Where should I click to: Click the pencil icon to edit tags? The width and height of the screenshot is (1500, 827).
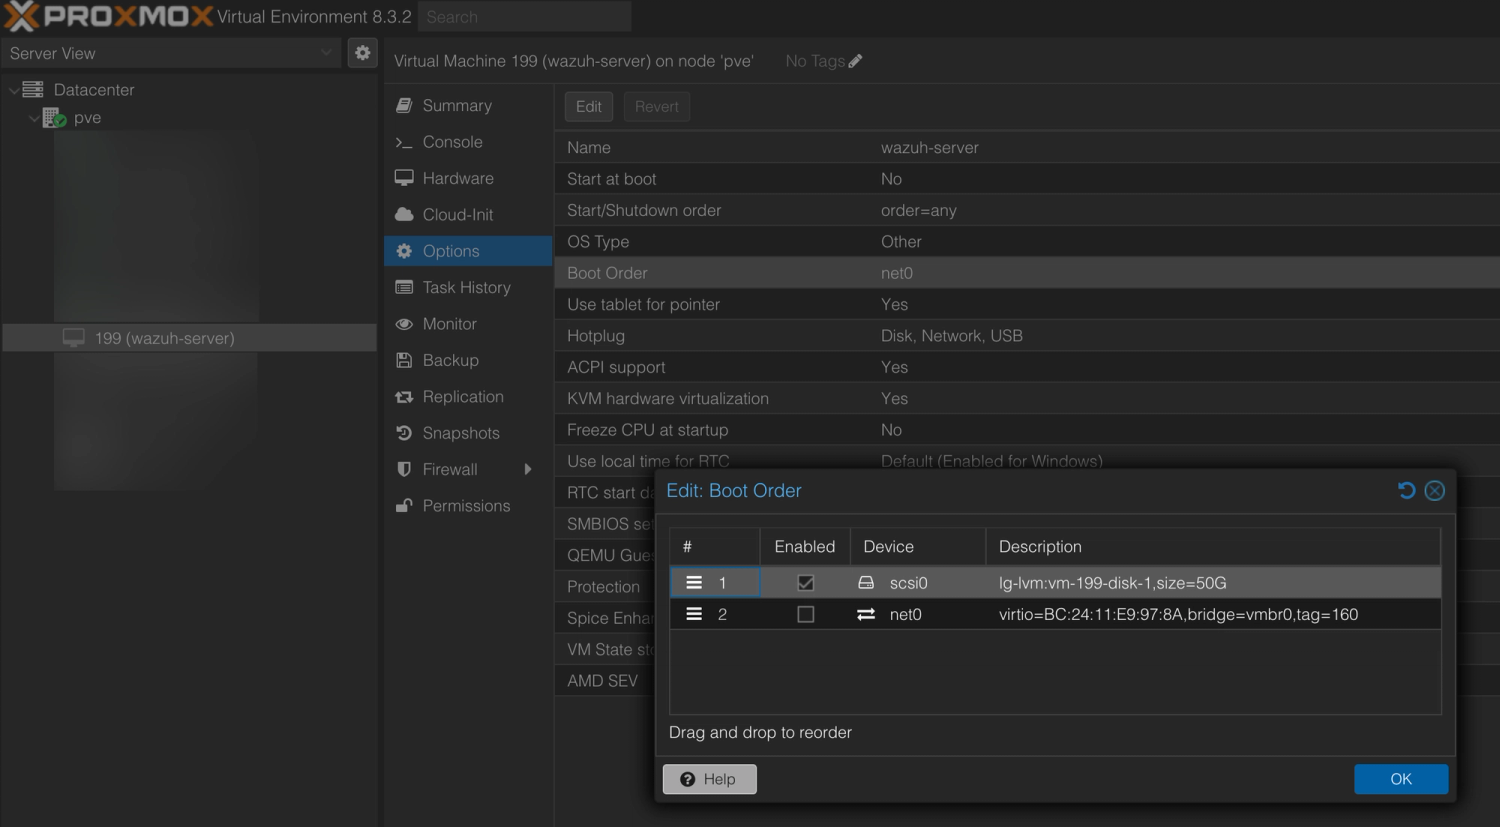point(855,61)
